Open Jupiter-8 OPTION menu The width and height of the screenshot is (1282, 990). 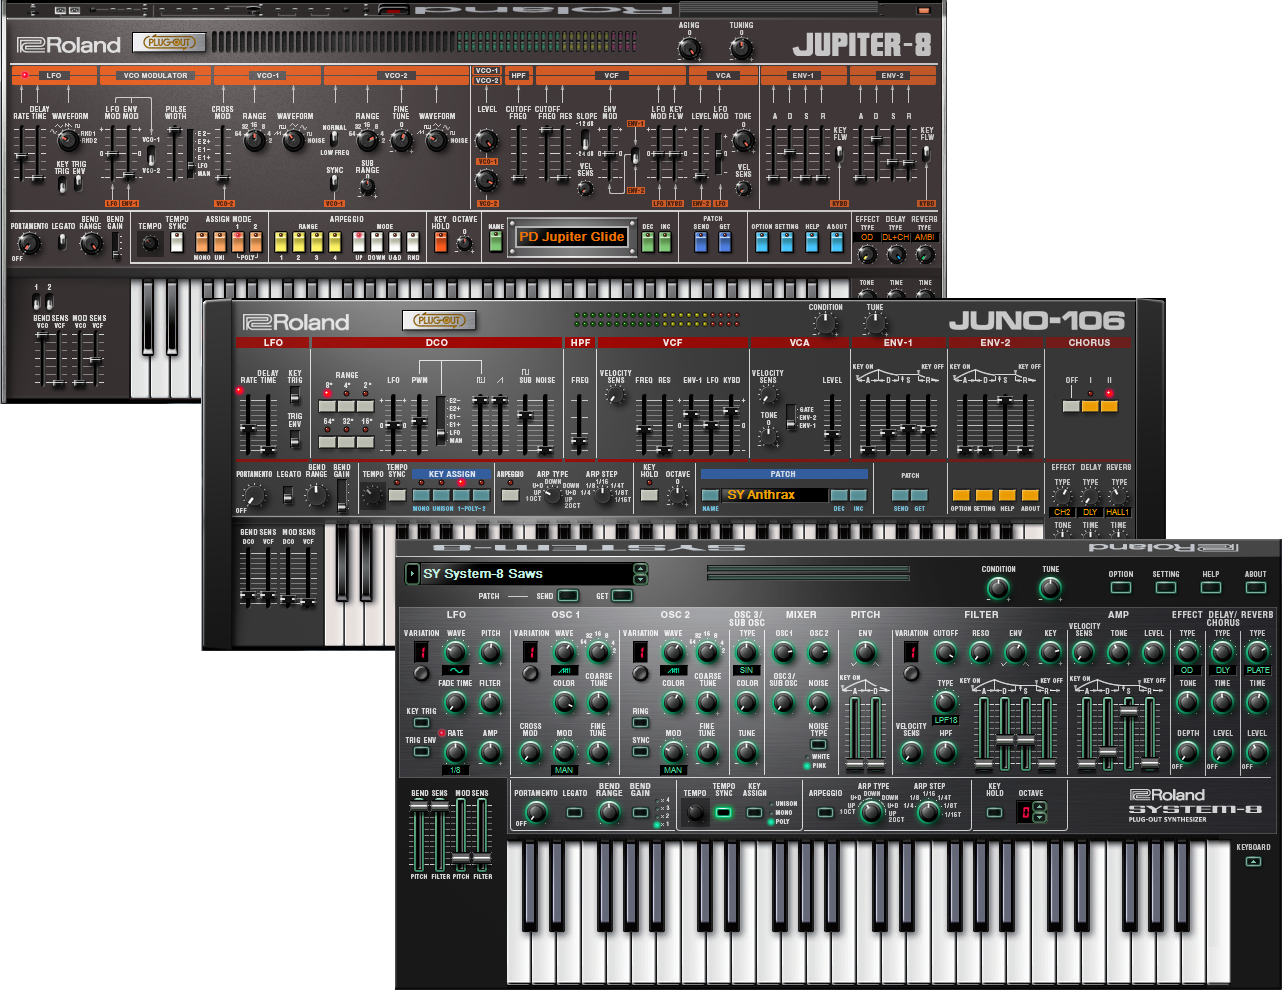click(762, 242)
